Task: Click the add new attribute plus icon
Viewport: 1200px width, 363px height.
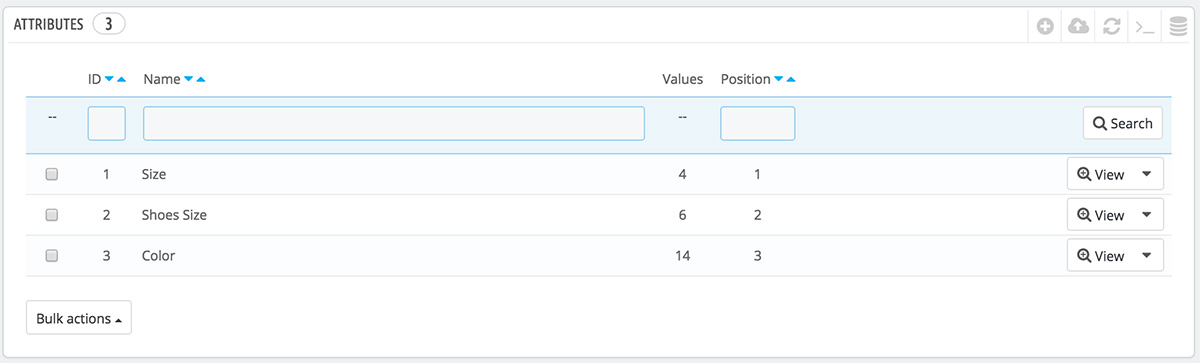Action: pos(1045,27)
